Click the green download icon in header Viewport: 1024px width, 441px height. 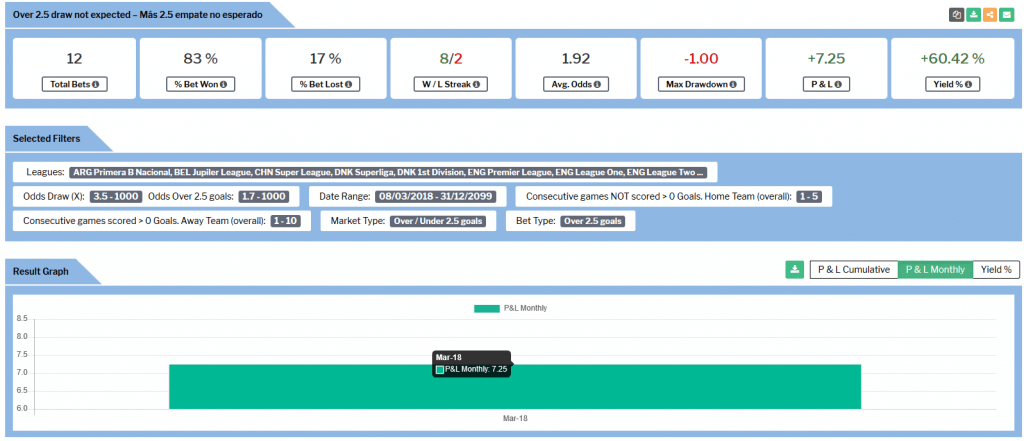974,15
